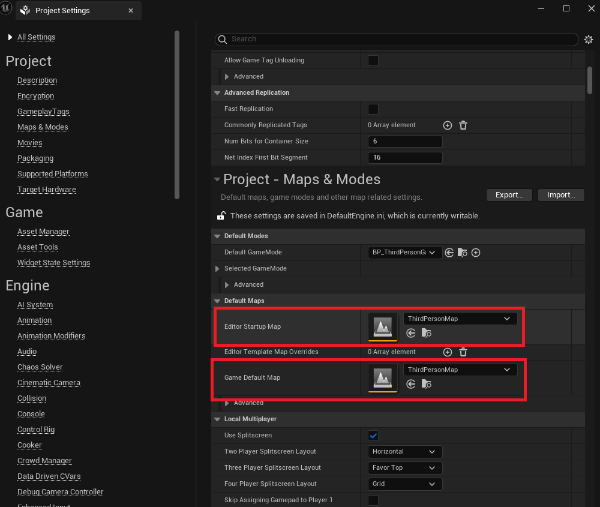Open Control Rig settings
Screen dimensions: 600x507
click(36, 430)
